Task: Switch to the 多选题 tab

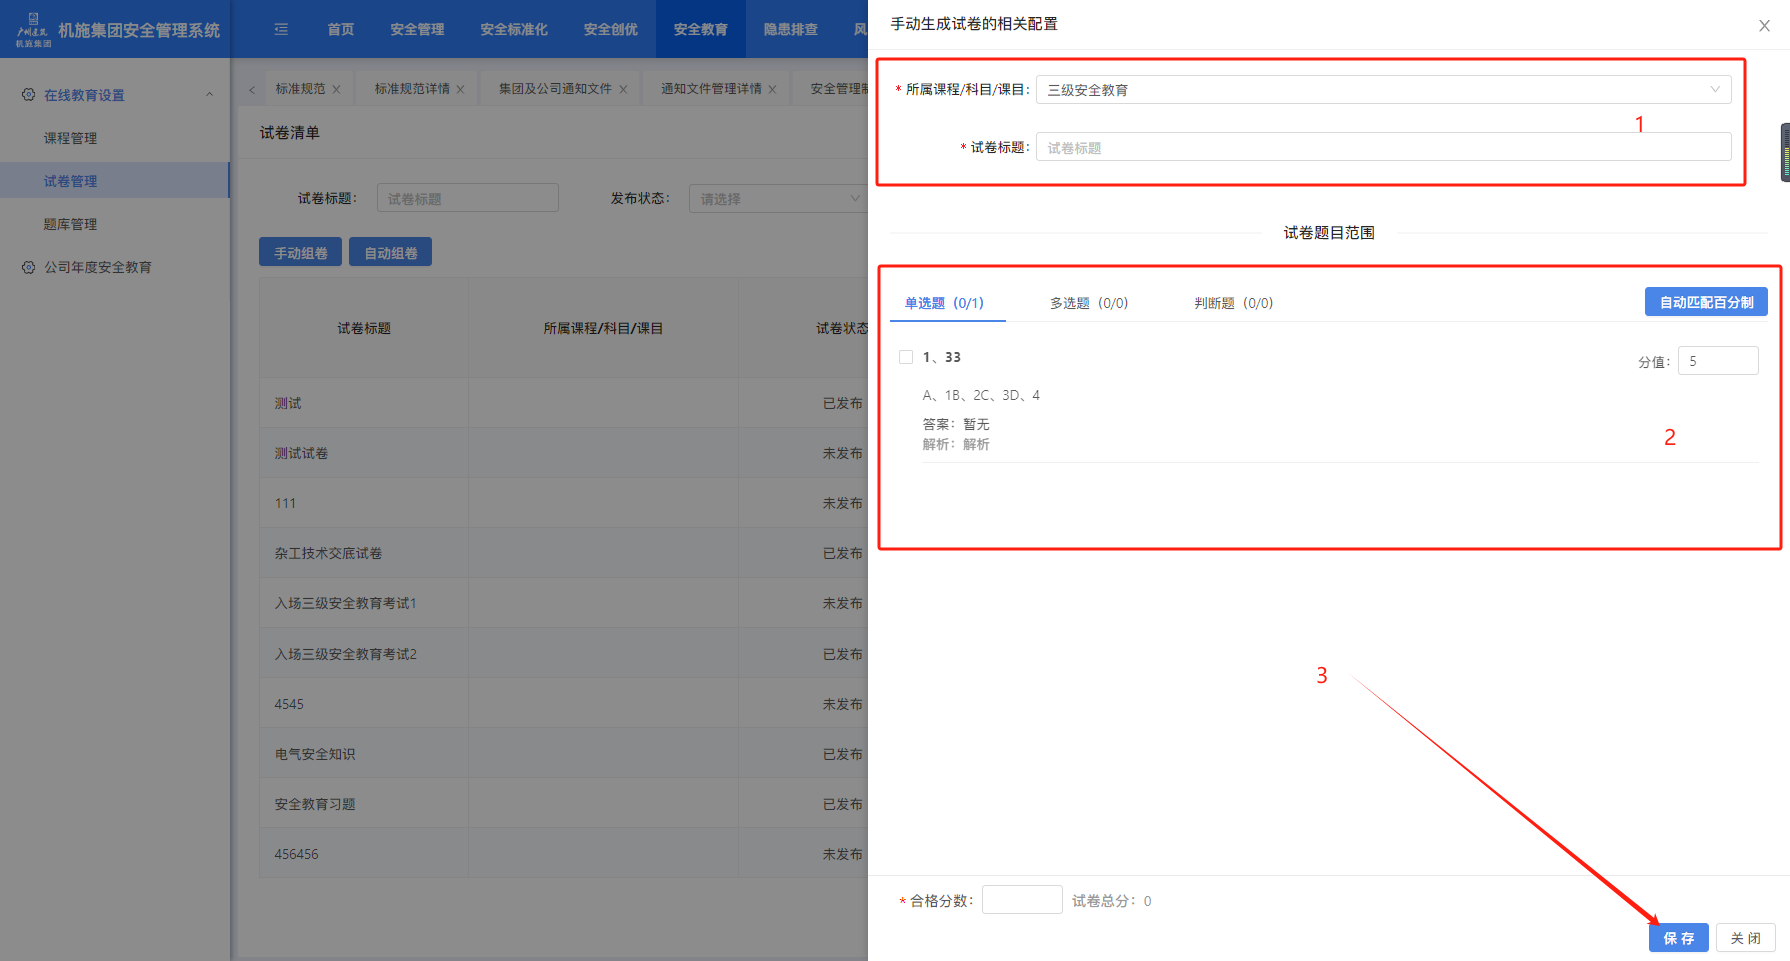Action: point(1088,303)
